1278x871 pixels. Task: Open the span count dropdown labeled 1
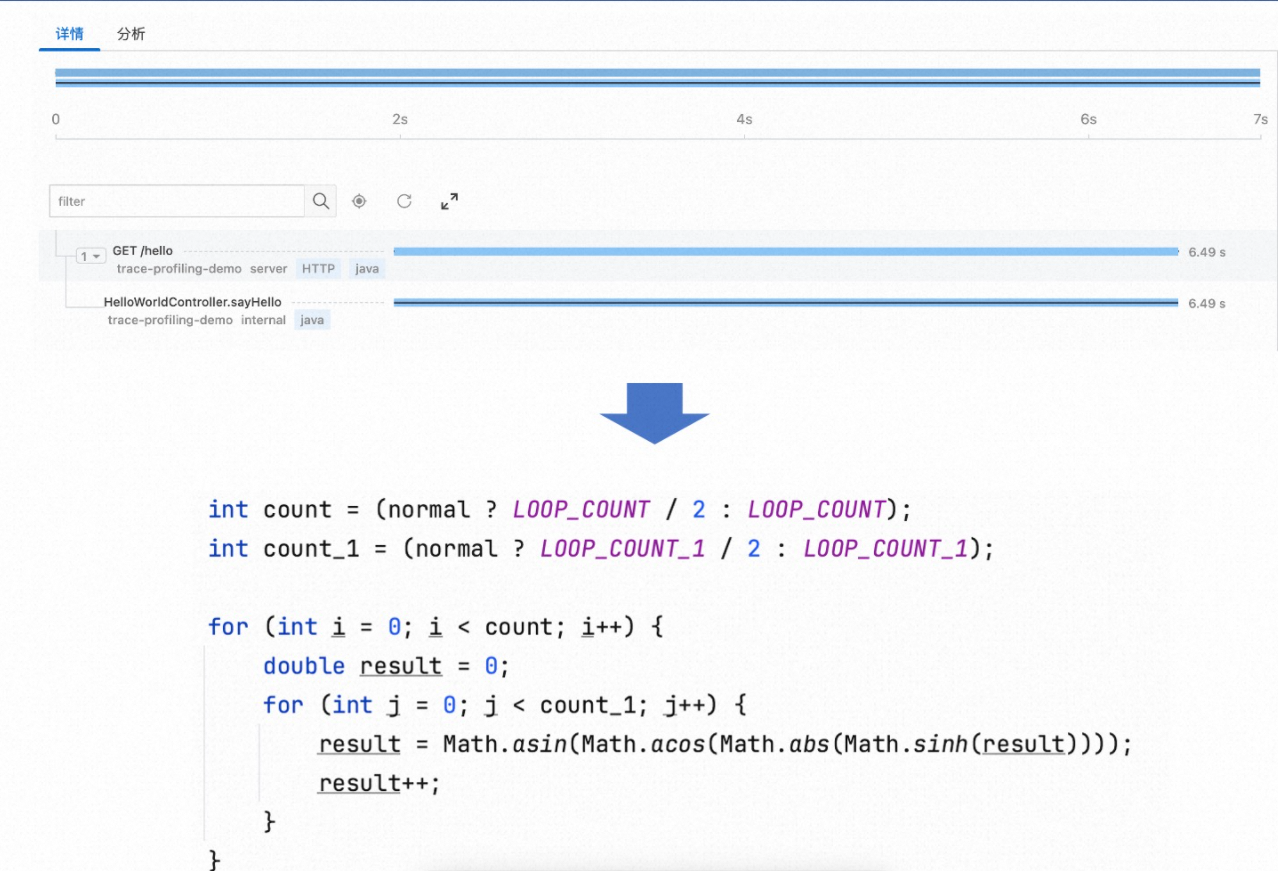(89, 255)
